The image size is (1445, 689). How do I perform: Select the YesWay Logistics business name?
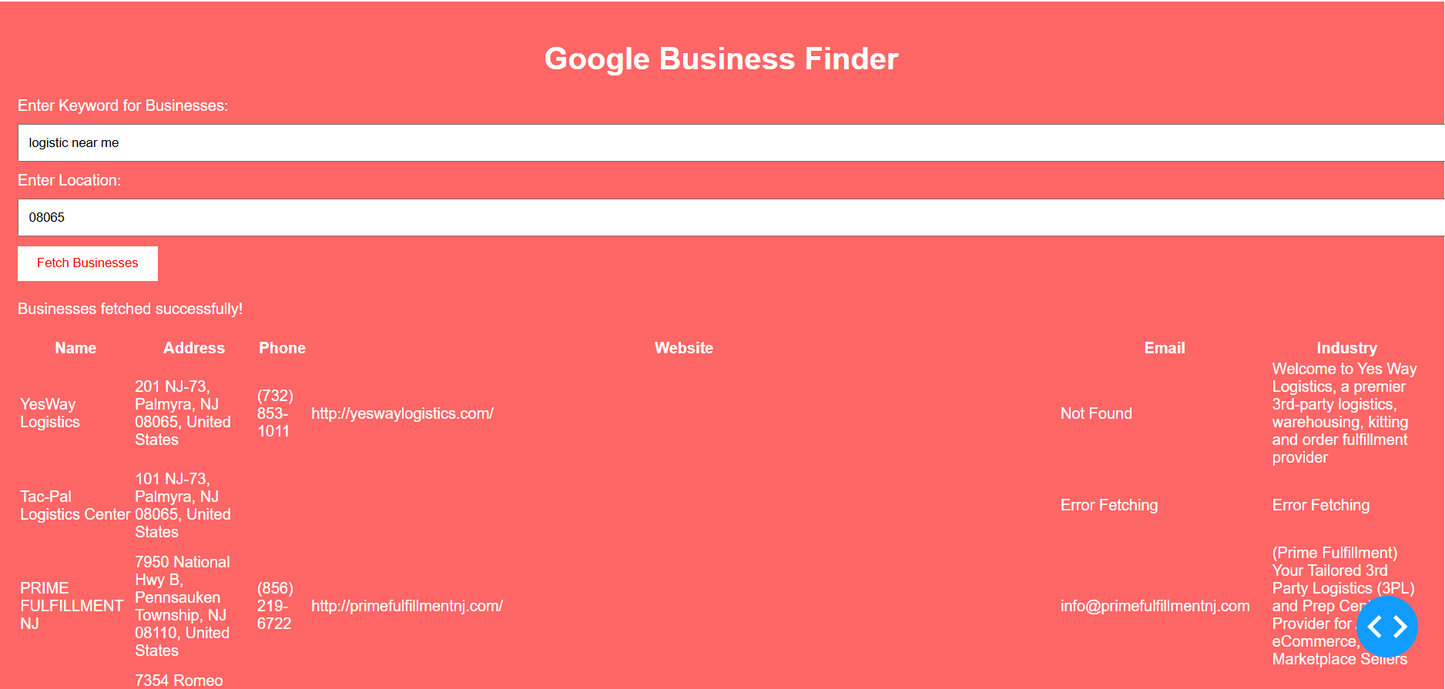pyautogui.click(x=49, y=413)
